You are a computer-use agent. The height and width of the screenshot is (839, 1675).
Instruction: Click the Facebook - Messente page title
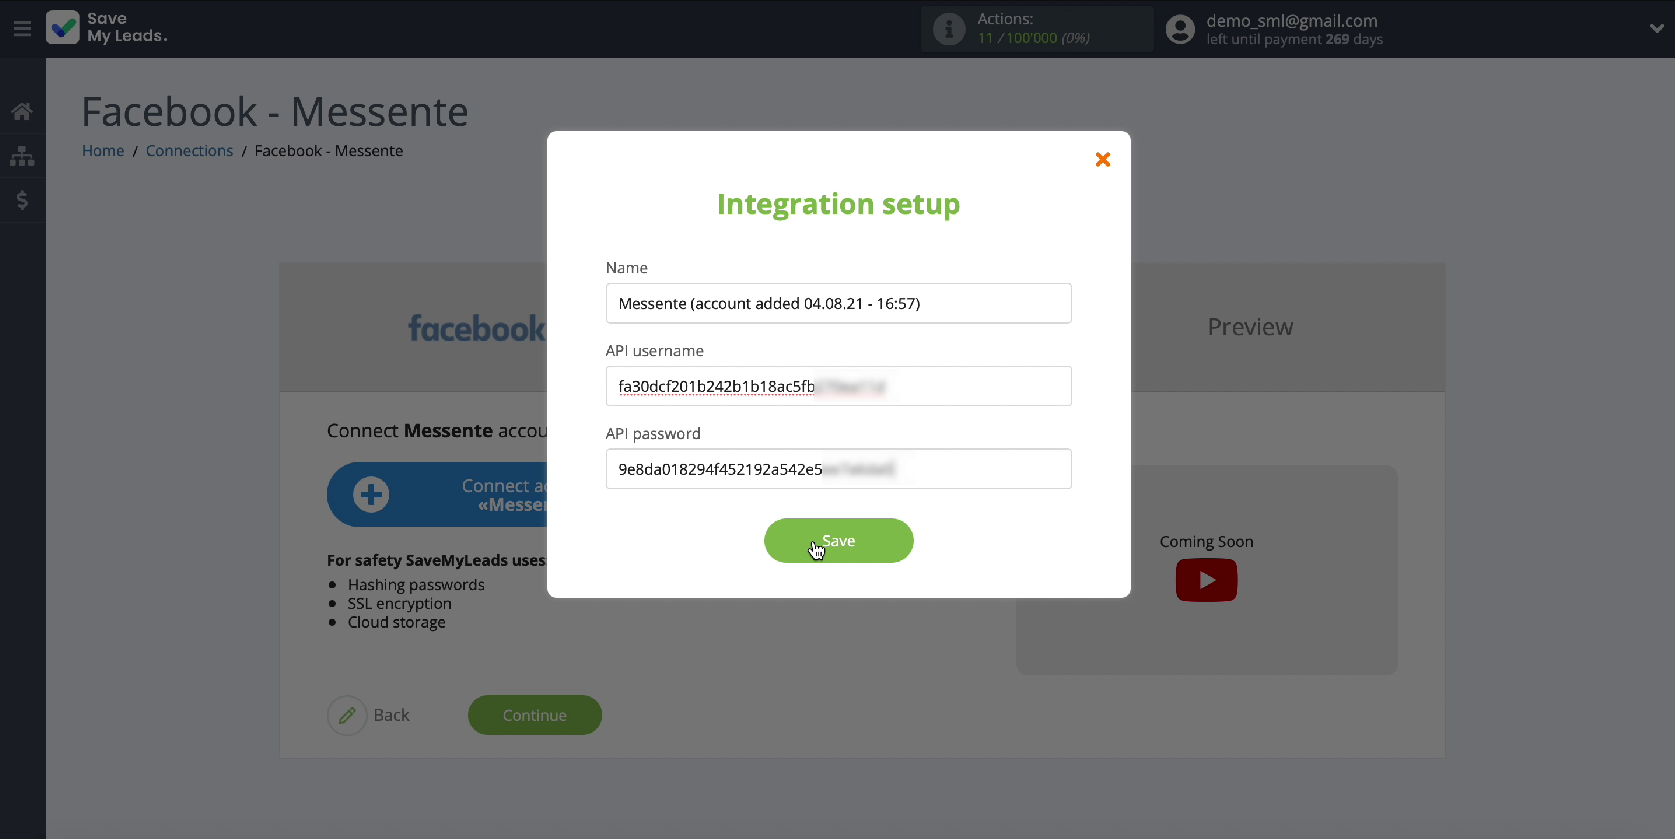[275, 112]
